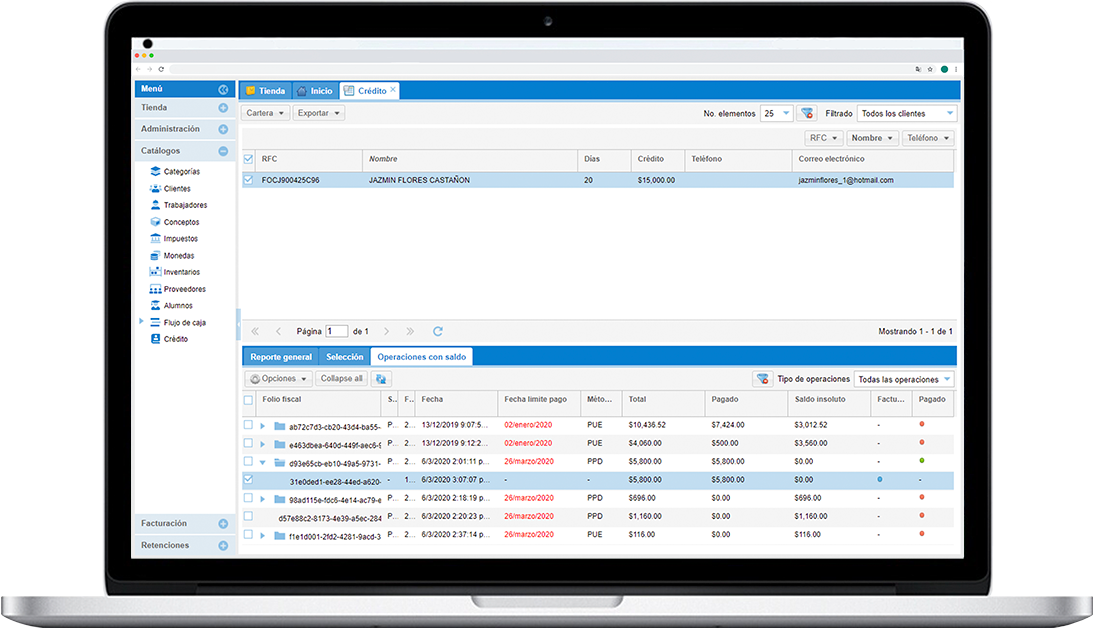This screenshot has width=1094, height=628.
Task: Switch to the Reporte general tab
Action: coord(281,357)
